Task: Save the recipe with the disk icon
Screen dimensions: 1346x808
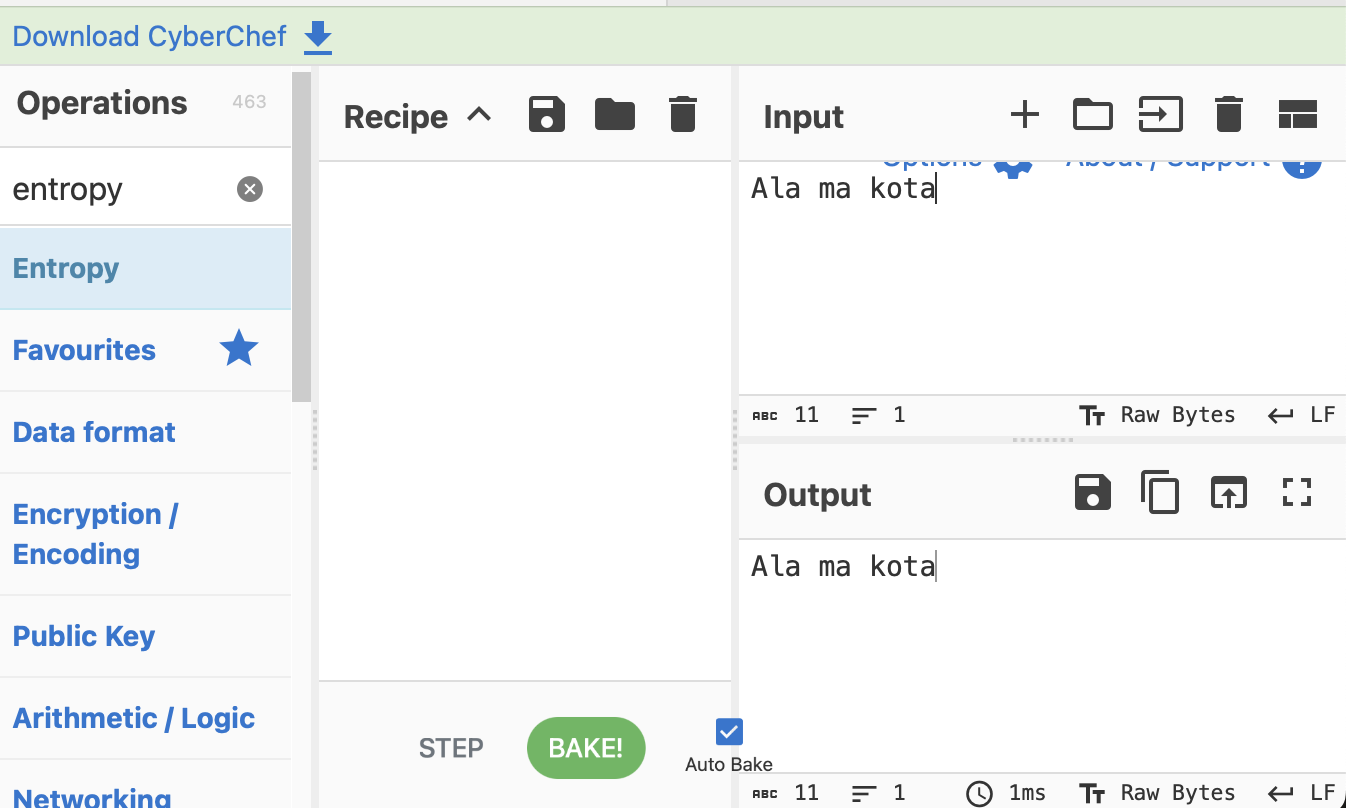Action: 547,115
